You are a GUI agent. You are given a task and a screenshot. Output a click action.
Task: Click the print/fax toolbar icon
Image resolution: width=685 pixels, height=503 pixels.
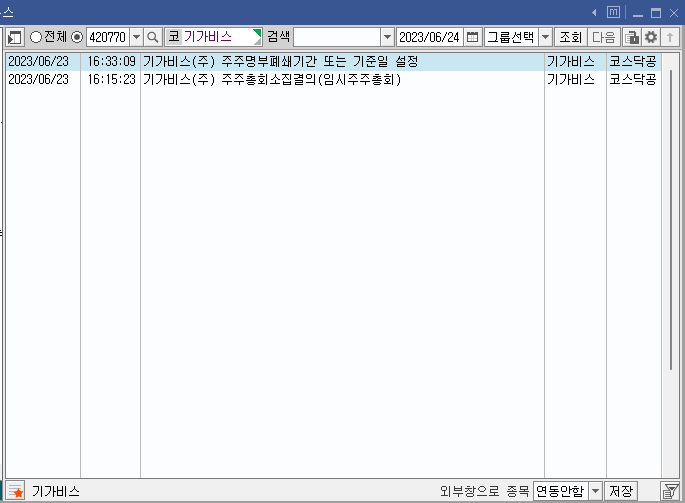631,37
